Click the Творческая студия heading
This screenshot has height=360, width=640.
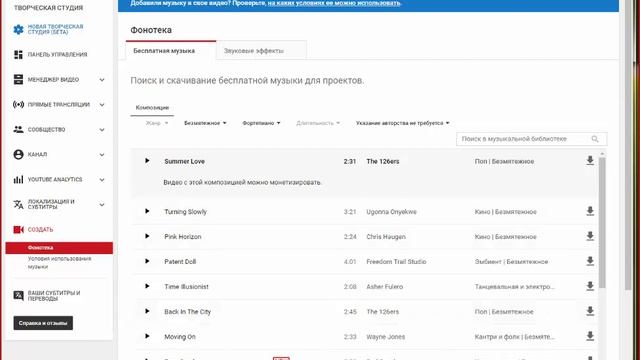click(x=49, y=8)
